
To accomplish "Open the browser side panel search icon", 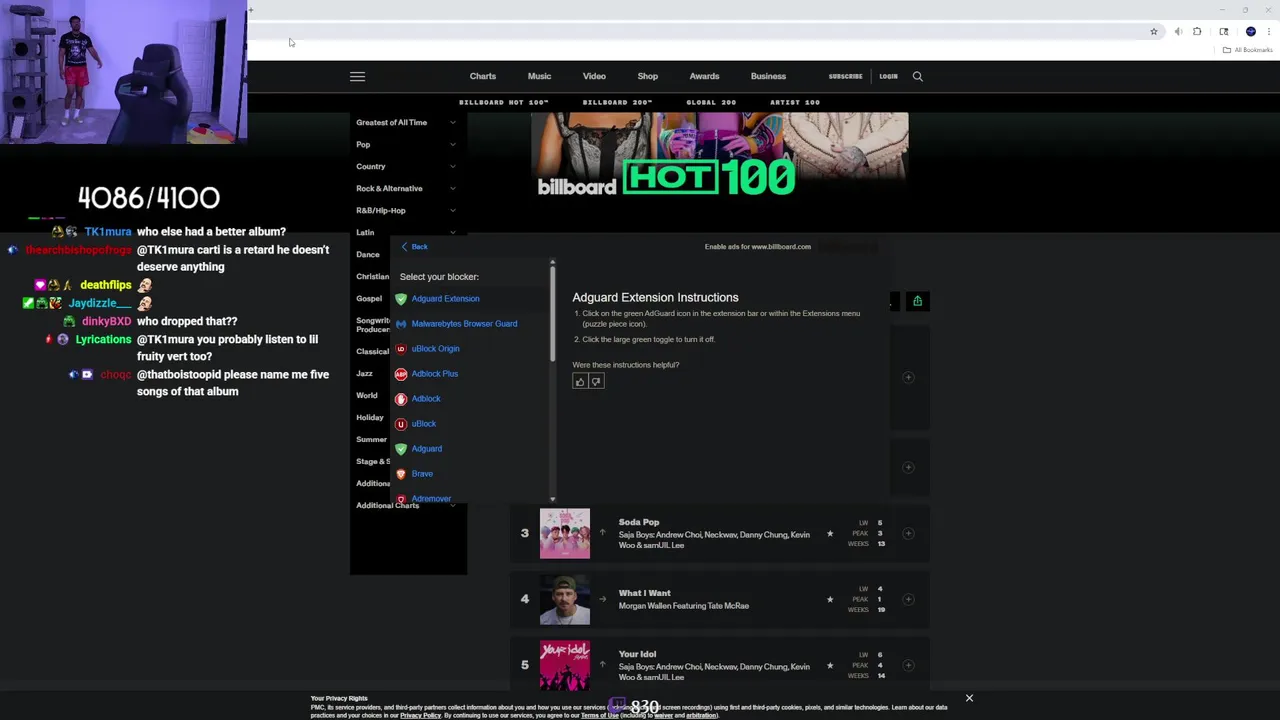I will coord(1224,32).
